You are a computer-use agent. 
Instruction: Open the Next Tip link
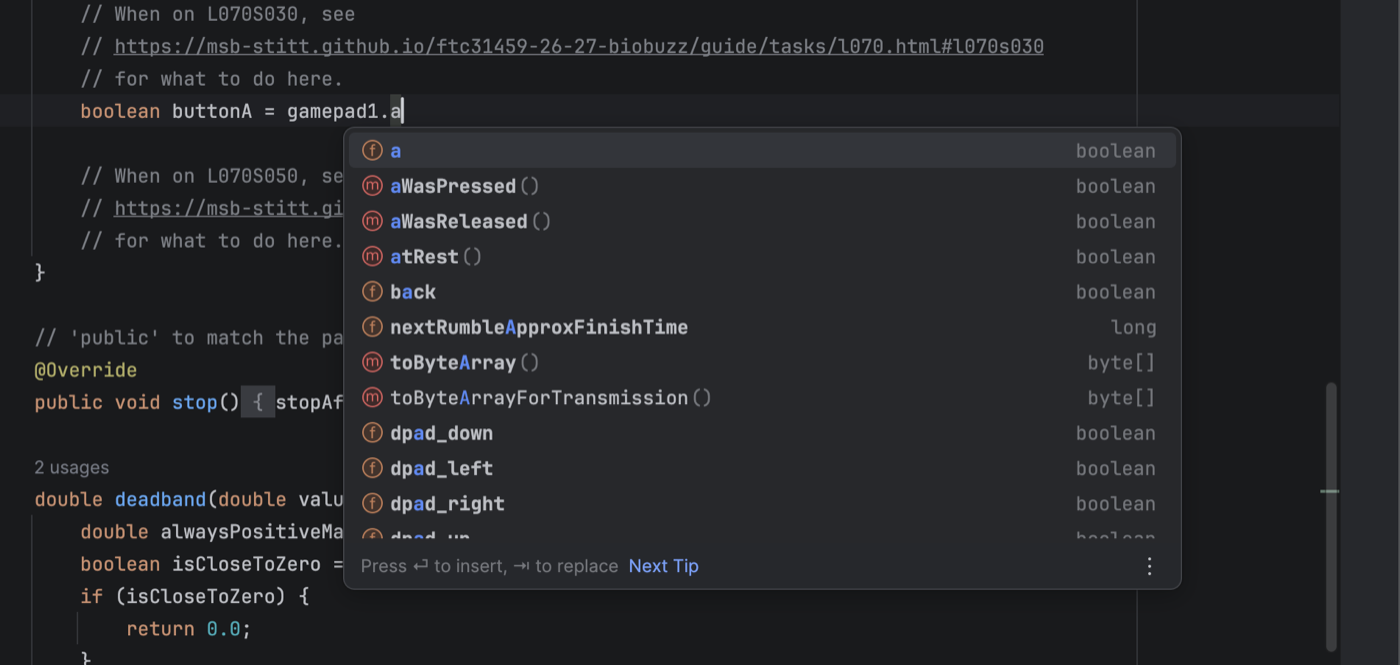(x=664, y=566)
